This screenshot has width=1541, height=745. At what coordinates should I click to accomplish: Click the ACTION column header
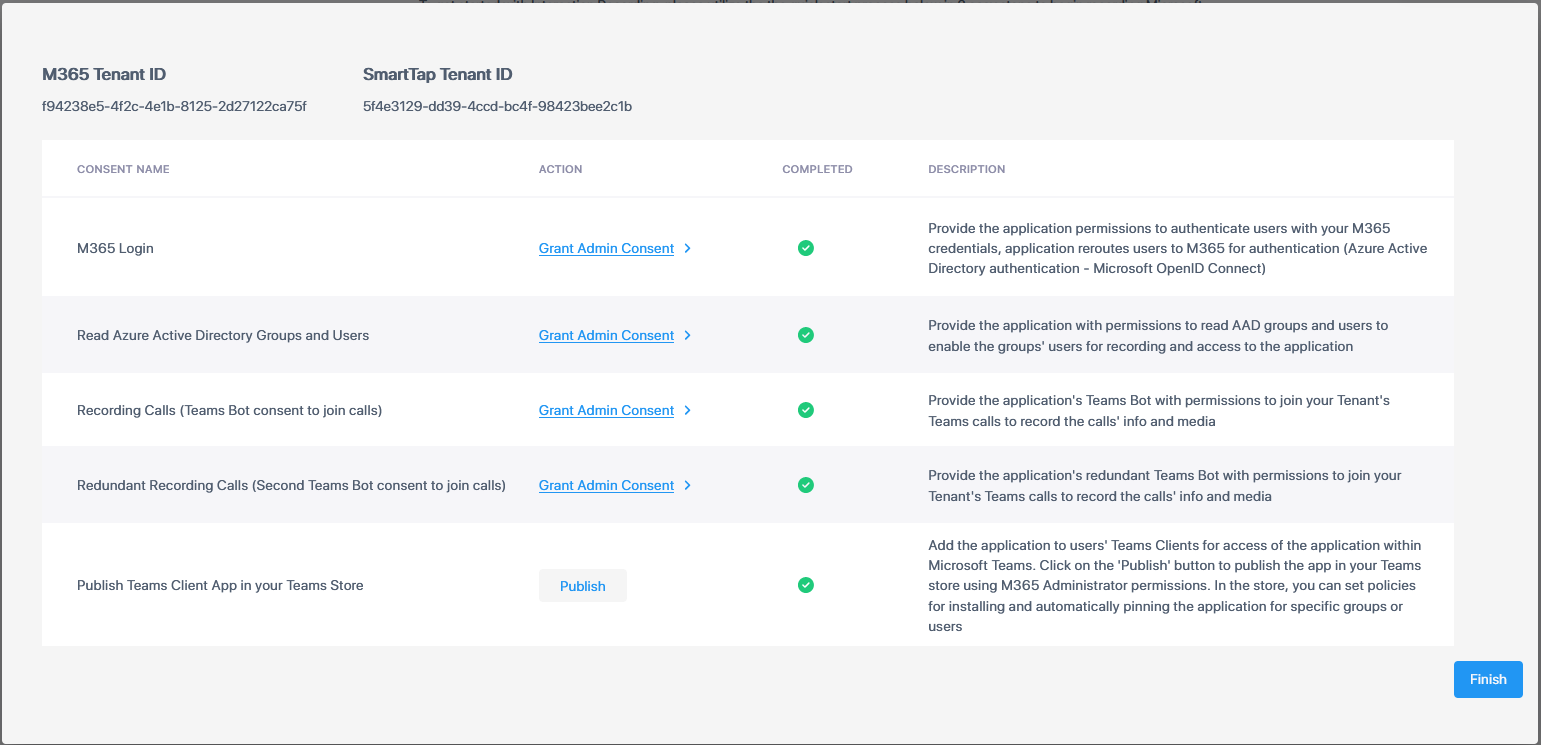(x=560, y=169)
